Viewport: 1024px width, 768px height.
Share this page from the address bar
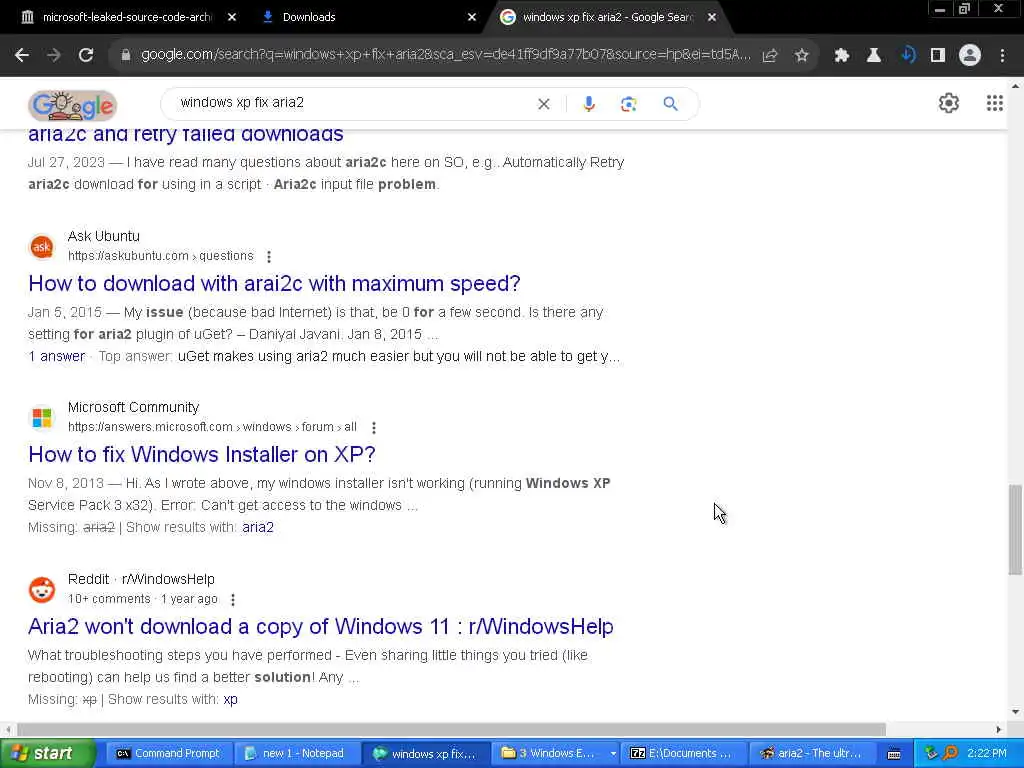770,56
